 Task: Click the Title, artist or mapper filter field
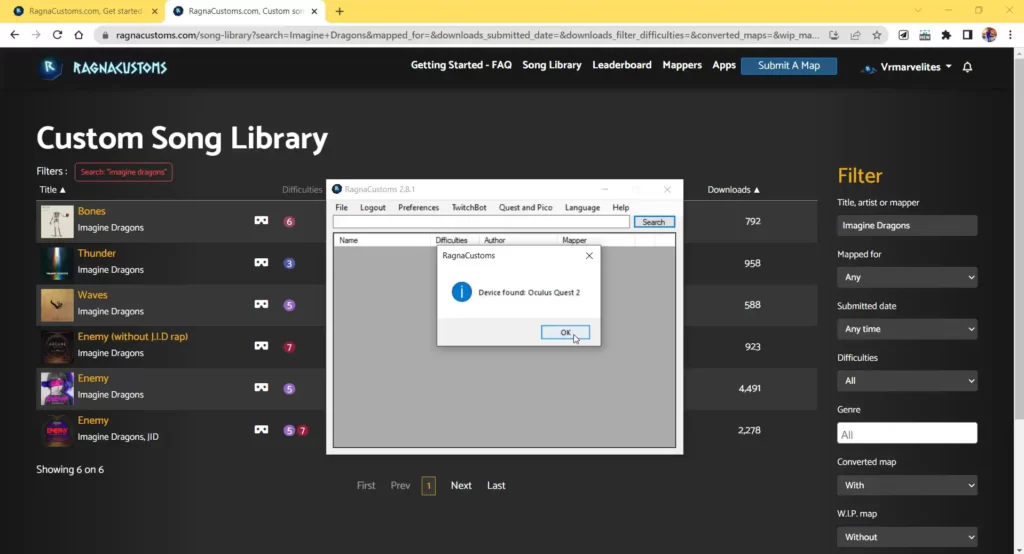point(907,225)
